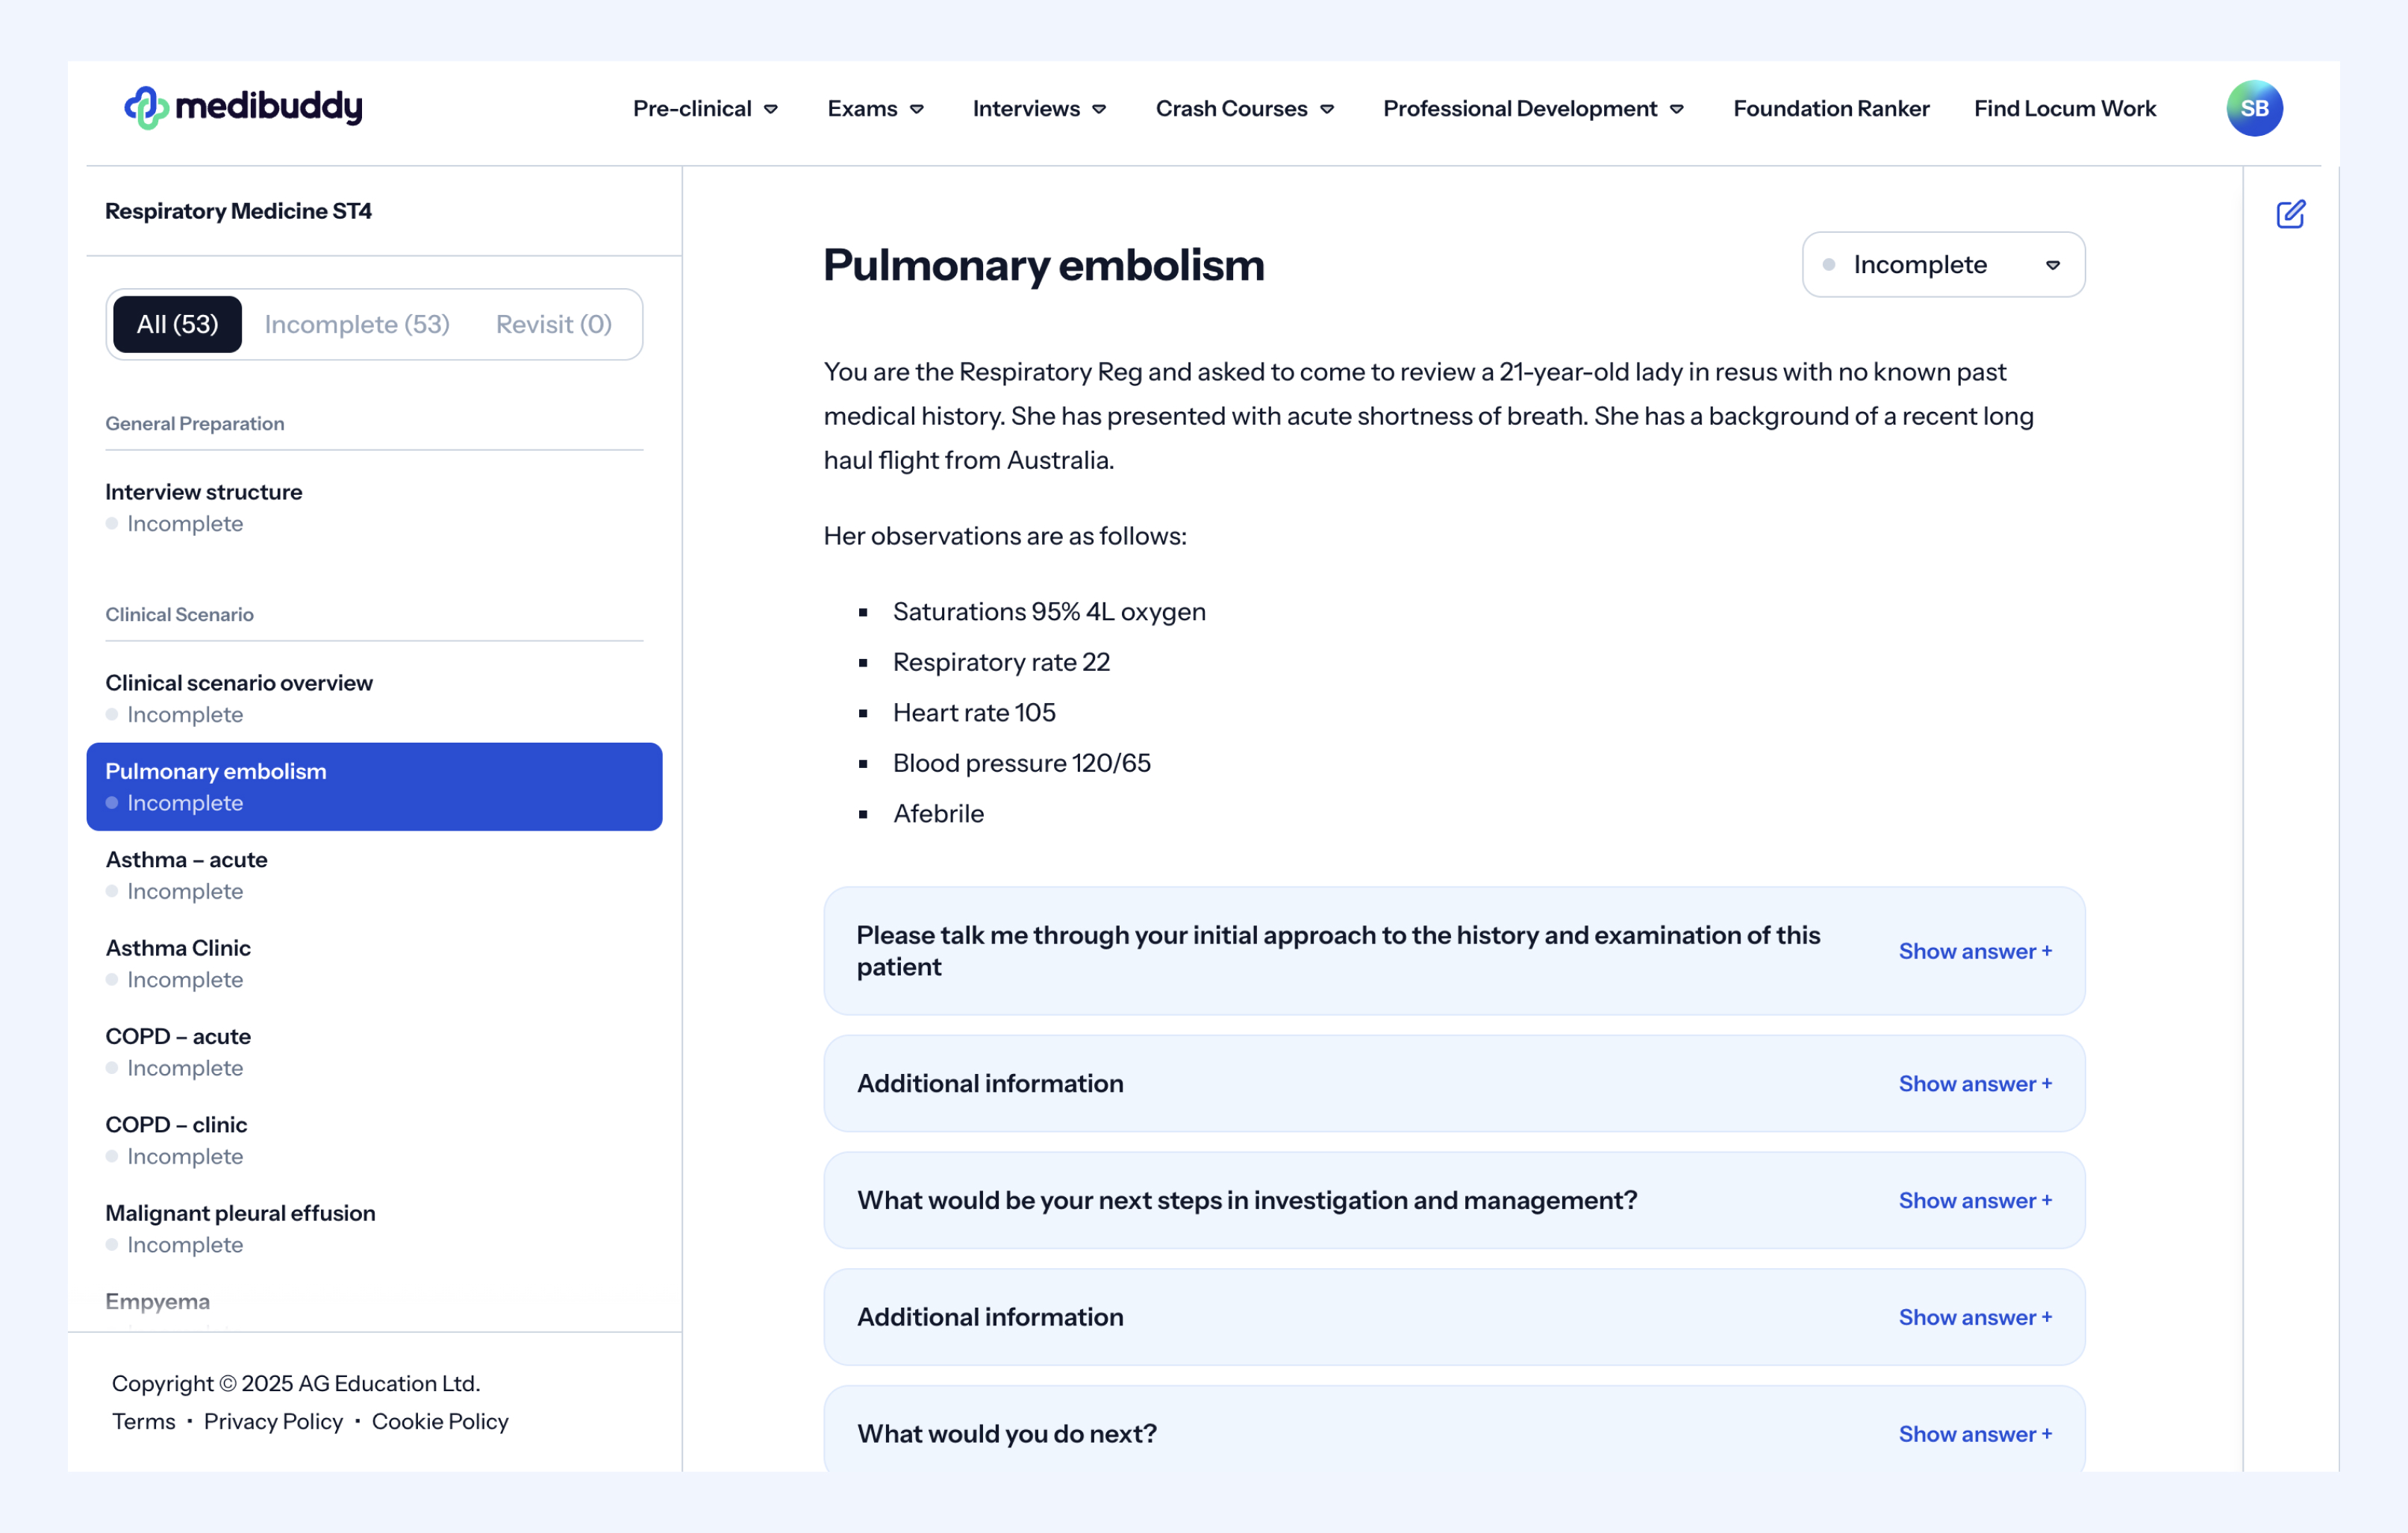Click the Crash Courses chevron icon

[x=1327, y=109]
